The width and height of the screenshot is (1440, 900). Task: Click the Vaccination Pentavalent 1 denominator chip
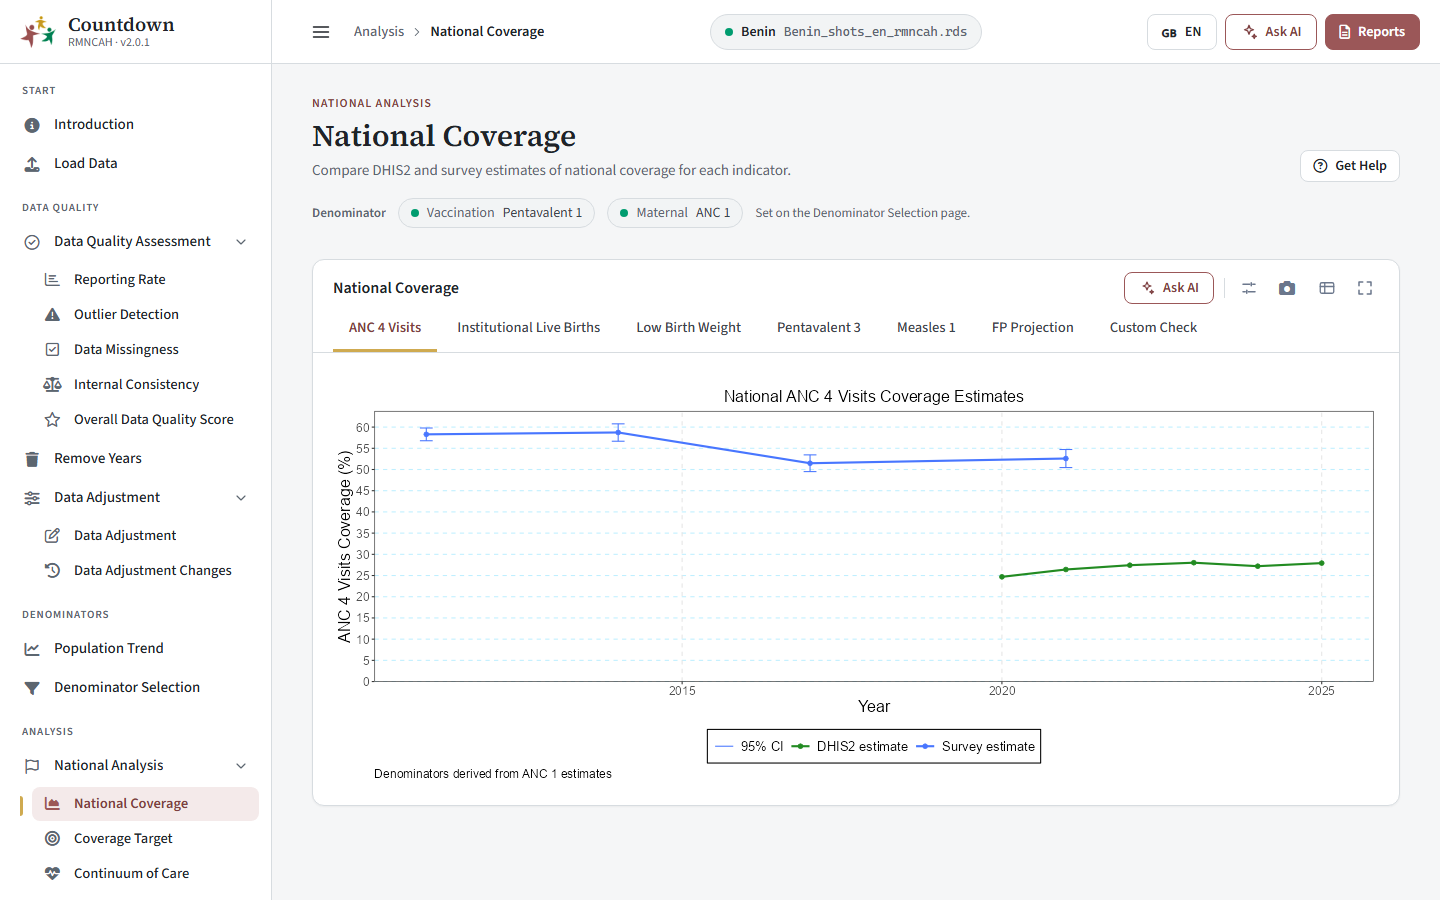coord(496,213)
